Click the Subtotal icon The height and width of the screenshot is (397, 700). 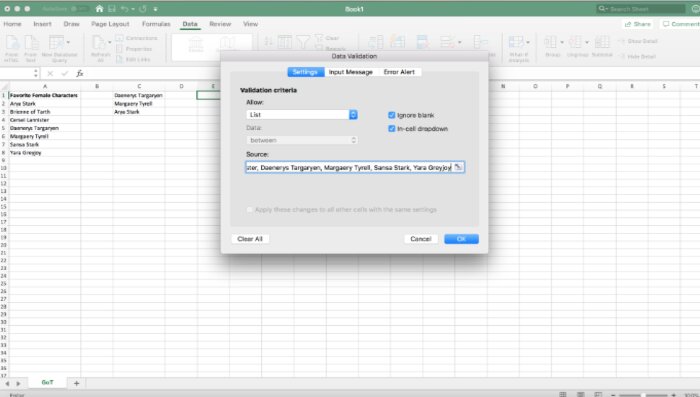pyautogui.click(x=602, y=42)
